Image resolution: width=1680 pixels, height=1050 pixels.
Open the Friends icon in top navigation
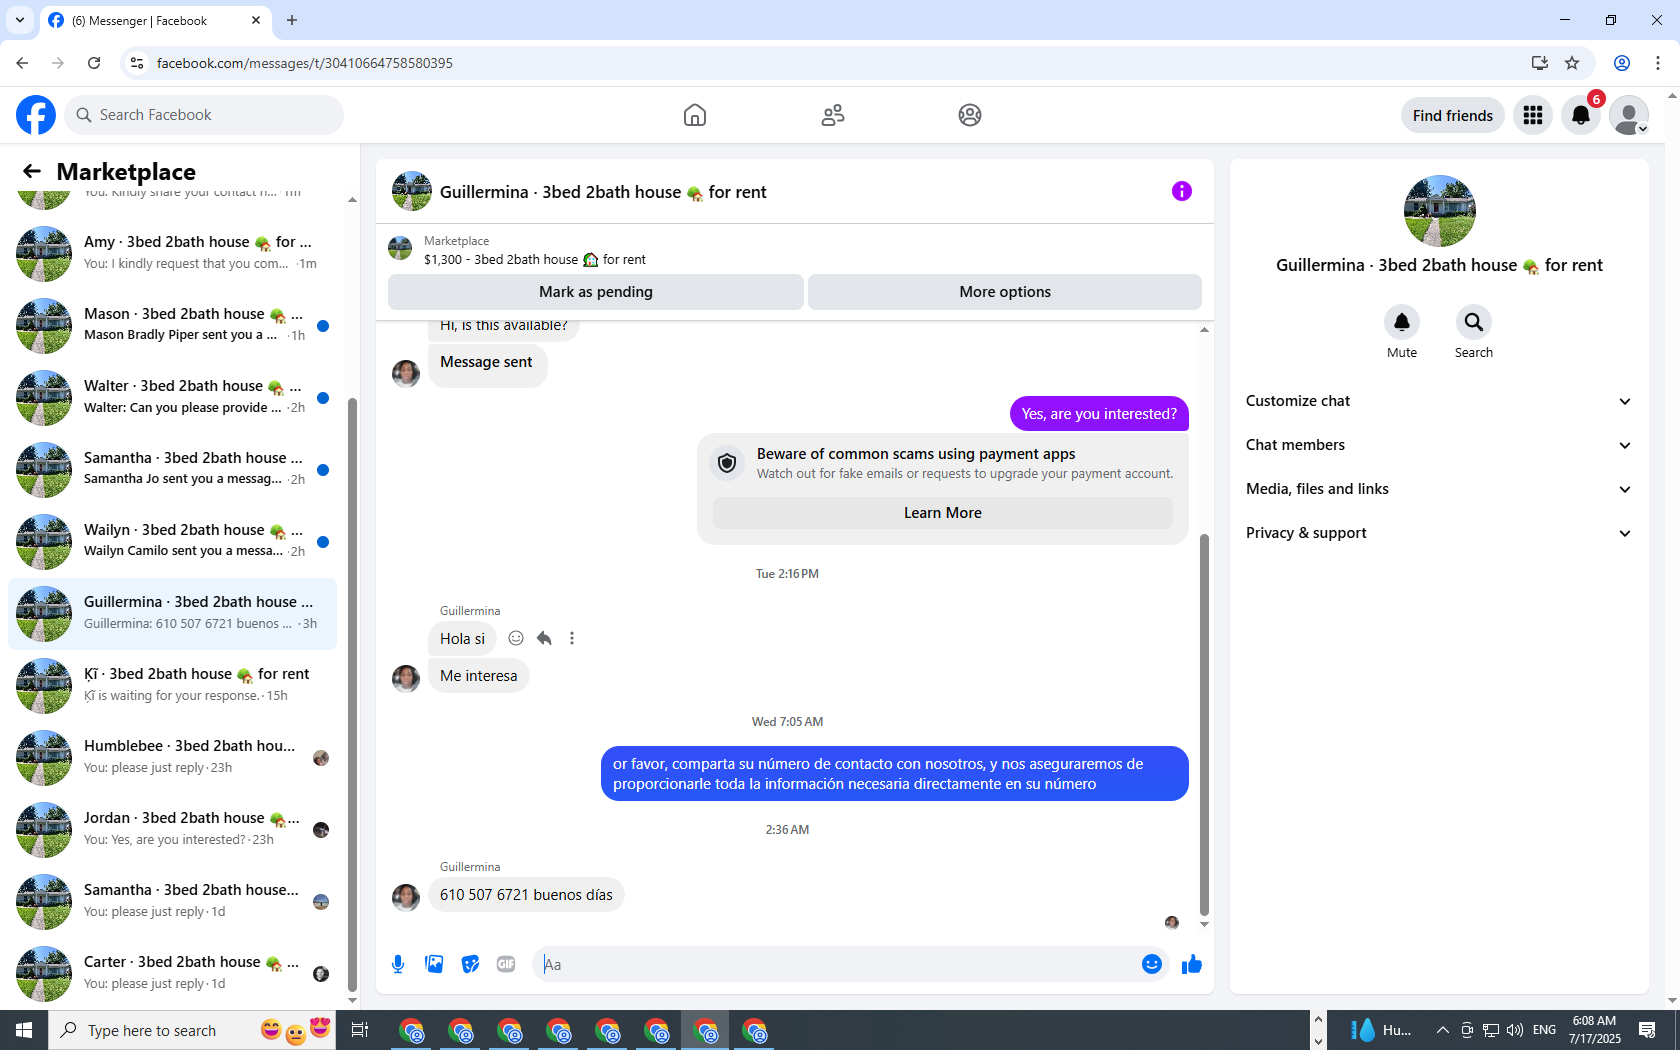click(833, 115)
